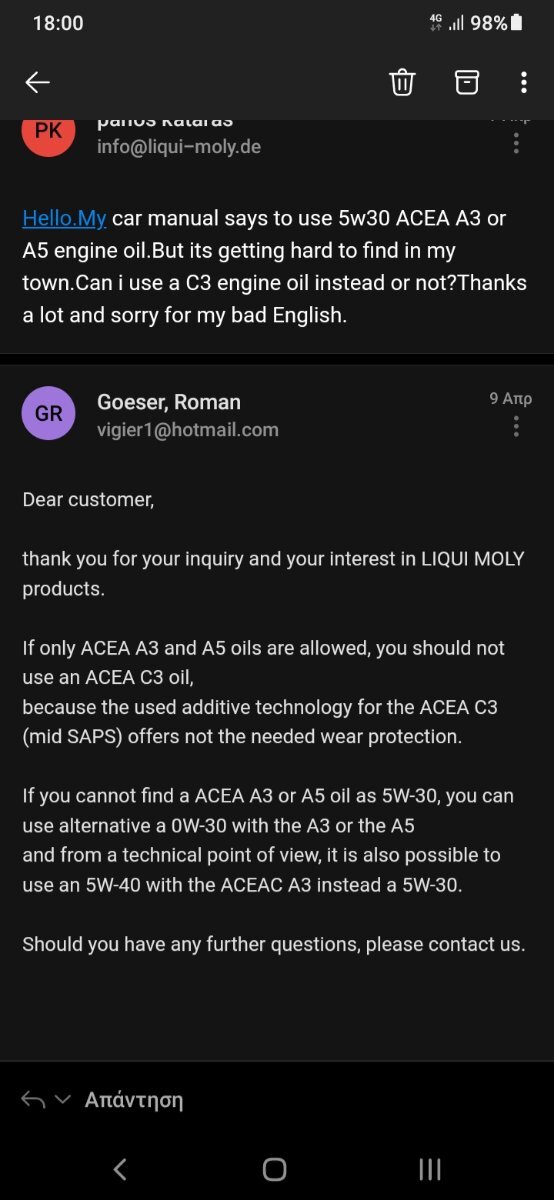The image size is (554, 1200).
Task: Tap Android home navigation button
Action: [274, 1169]
